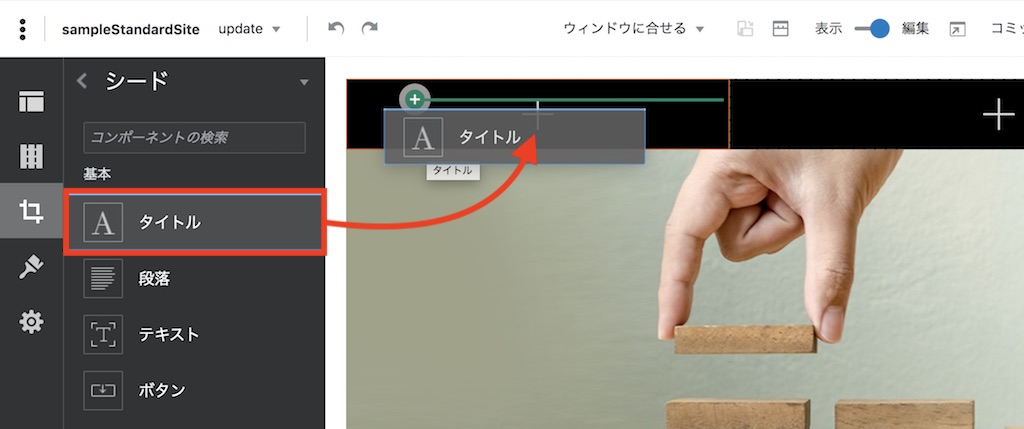Click the undo arrow

tap(336, 28)
